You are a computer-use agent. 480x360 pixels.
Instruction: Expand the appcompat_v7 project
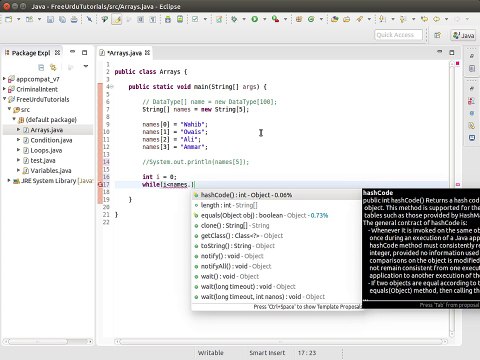pyautogui.click(x=4, y=79)
